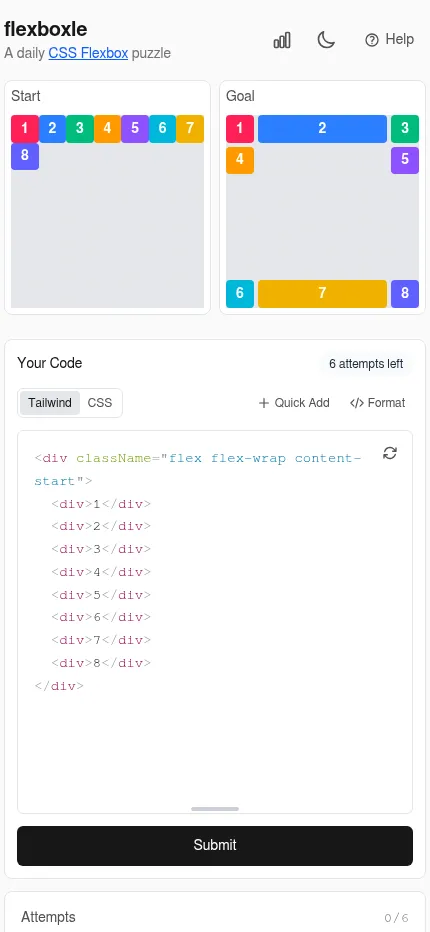This screenshot has height=932, width=430.
Task: Click the green box 3 in Goal
Action: point(405,128)
